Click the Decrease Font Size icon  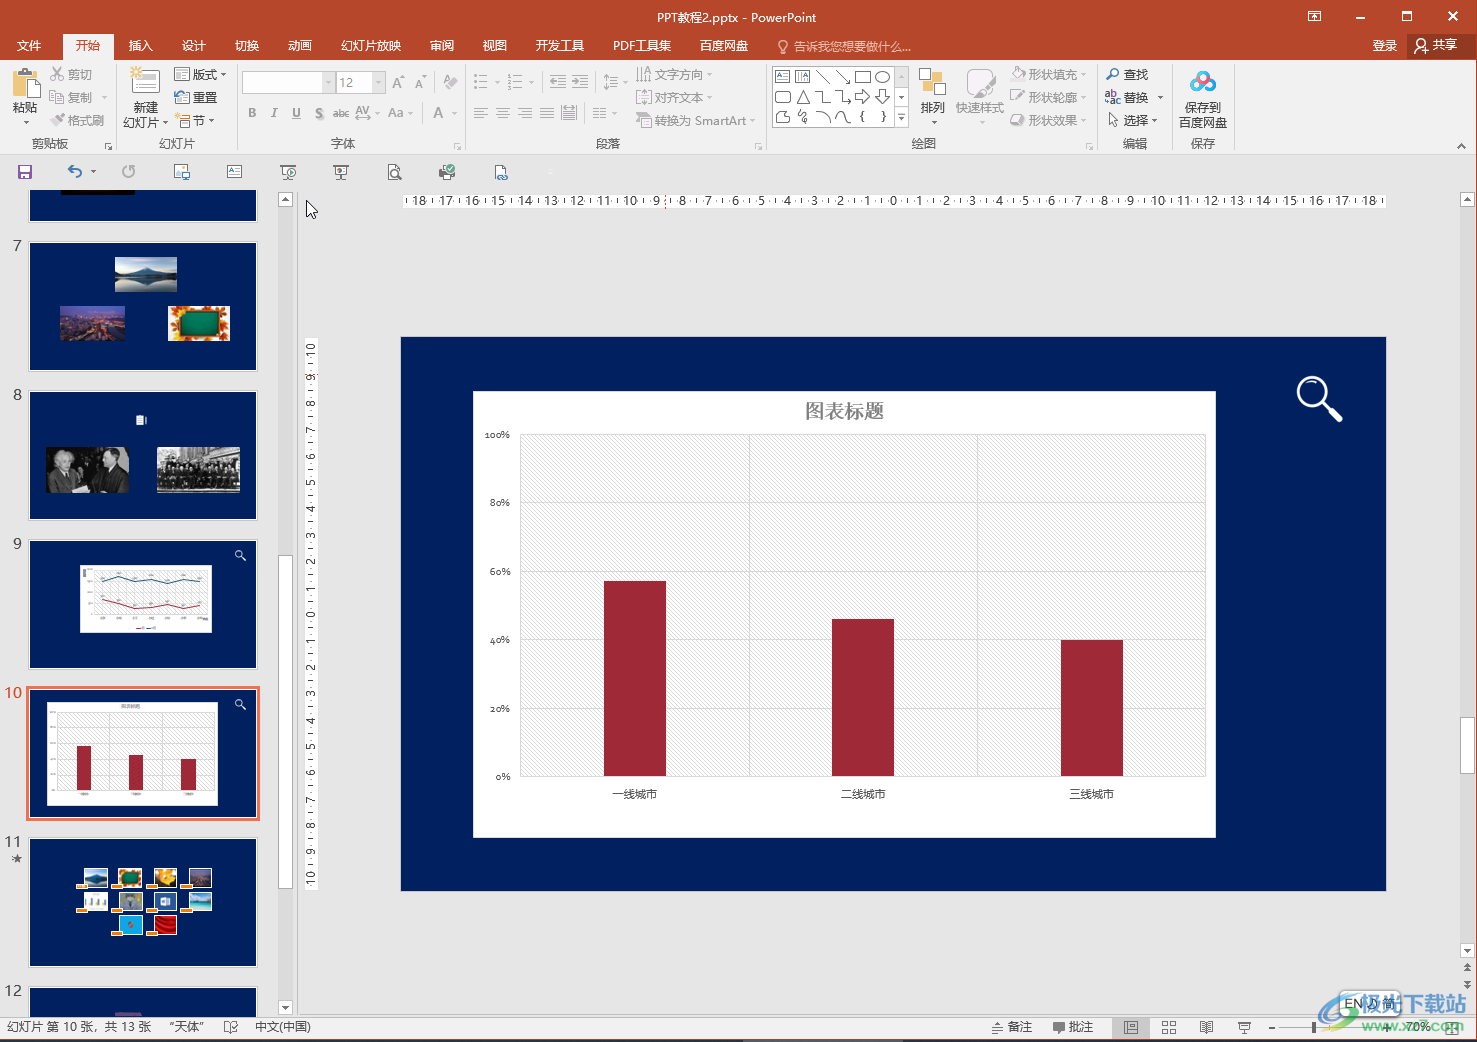tap(420, 82)
